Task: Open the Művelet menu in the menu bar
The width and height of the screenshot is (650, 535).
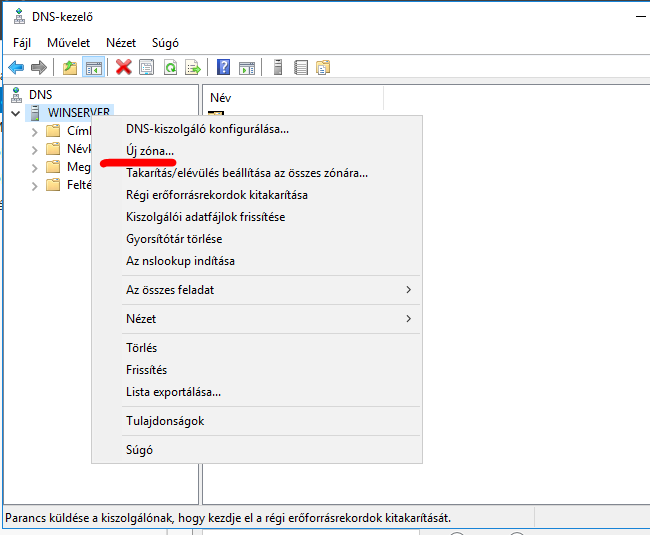Action: [x=67, y=43]
